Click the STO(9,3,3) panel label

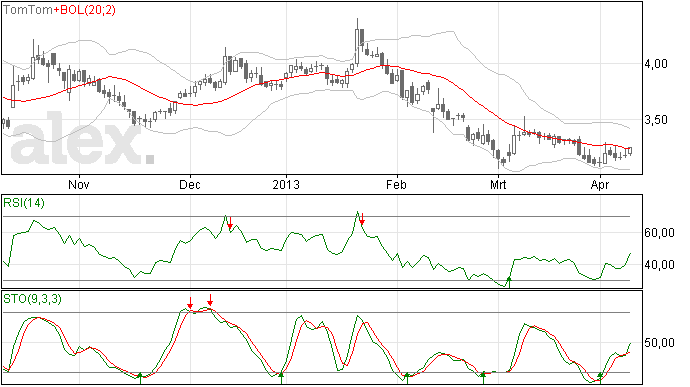coord(32,299)
